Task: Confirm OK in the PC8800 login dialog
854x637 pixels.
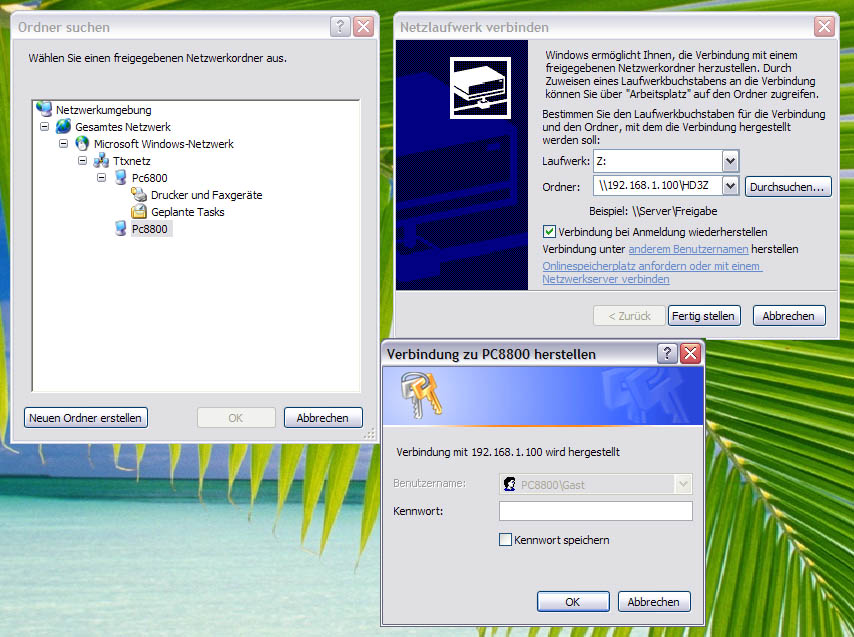Action: pos(573,602)
